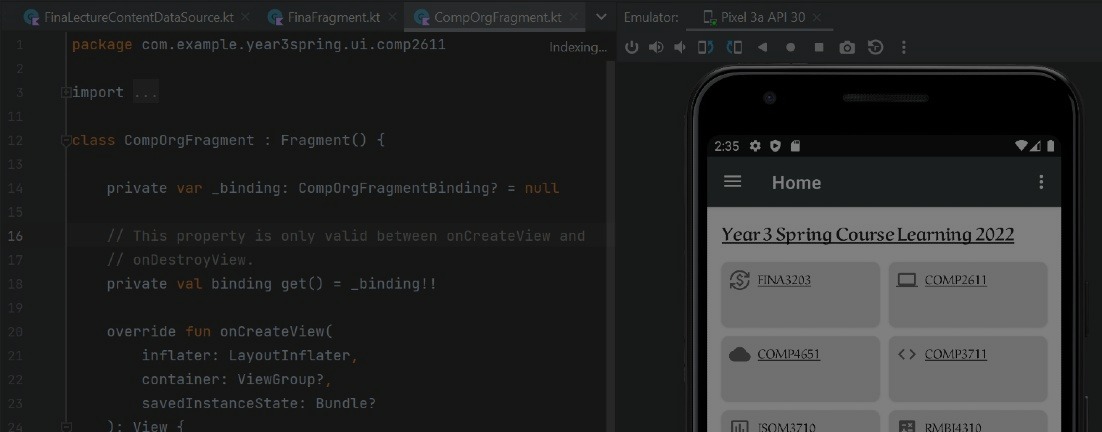This screenshot has width=1102, height=432.
Task: Click the 2:35 clock in status bar
Action: pyautogui.click(x=726, y=146)
